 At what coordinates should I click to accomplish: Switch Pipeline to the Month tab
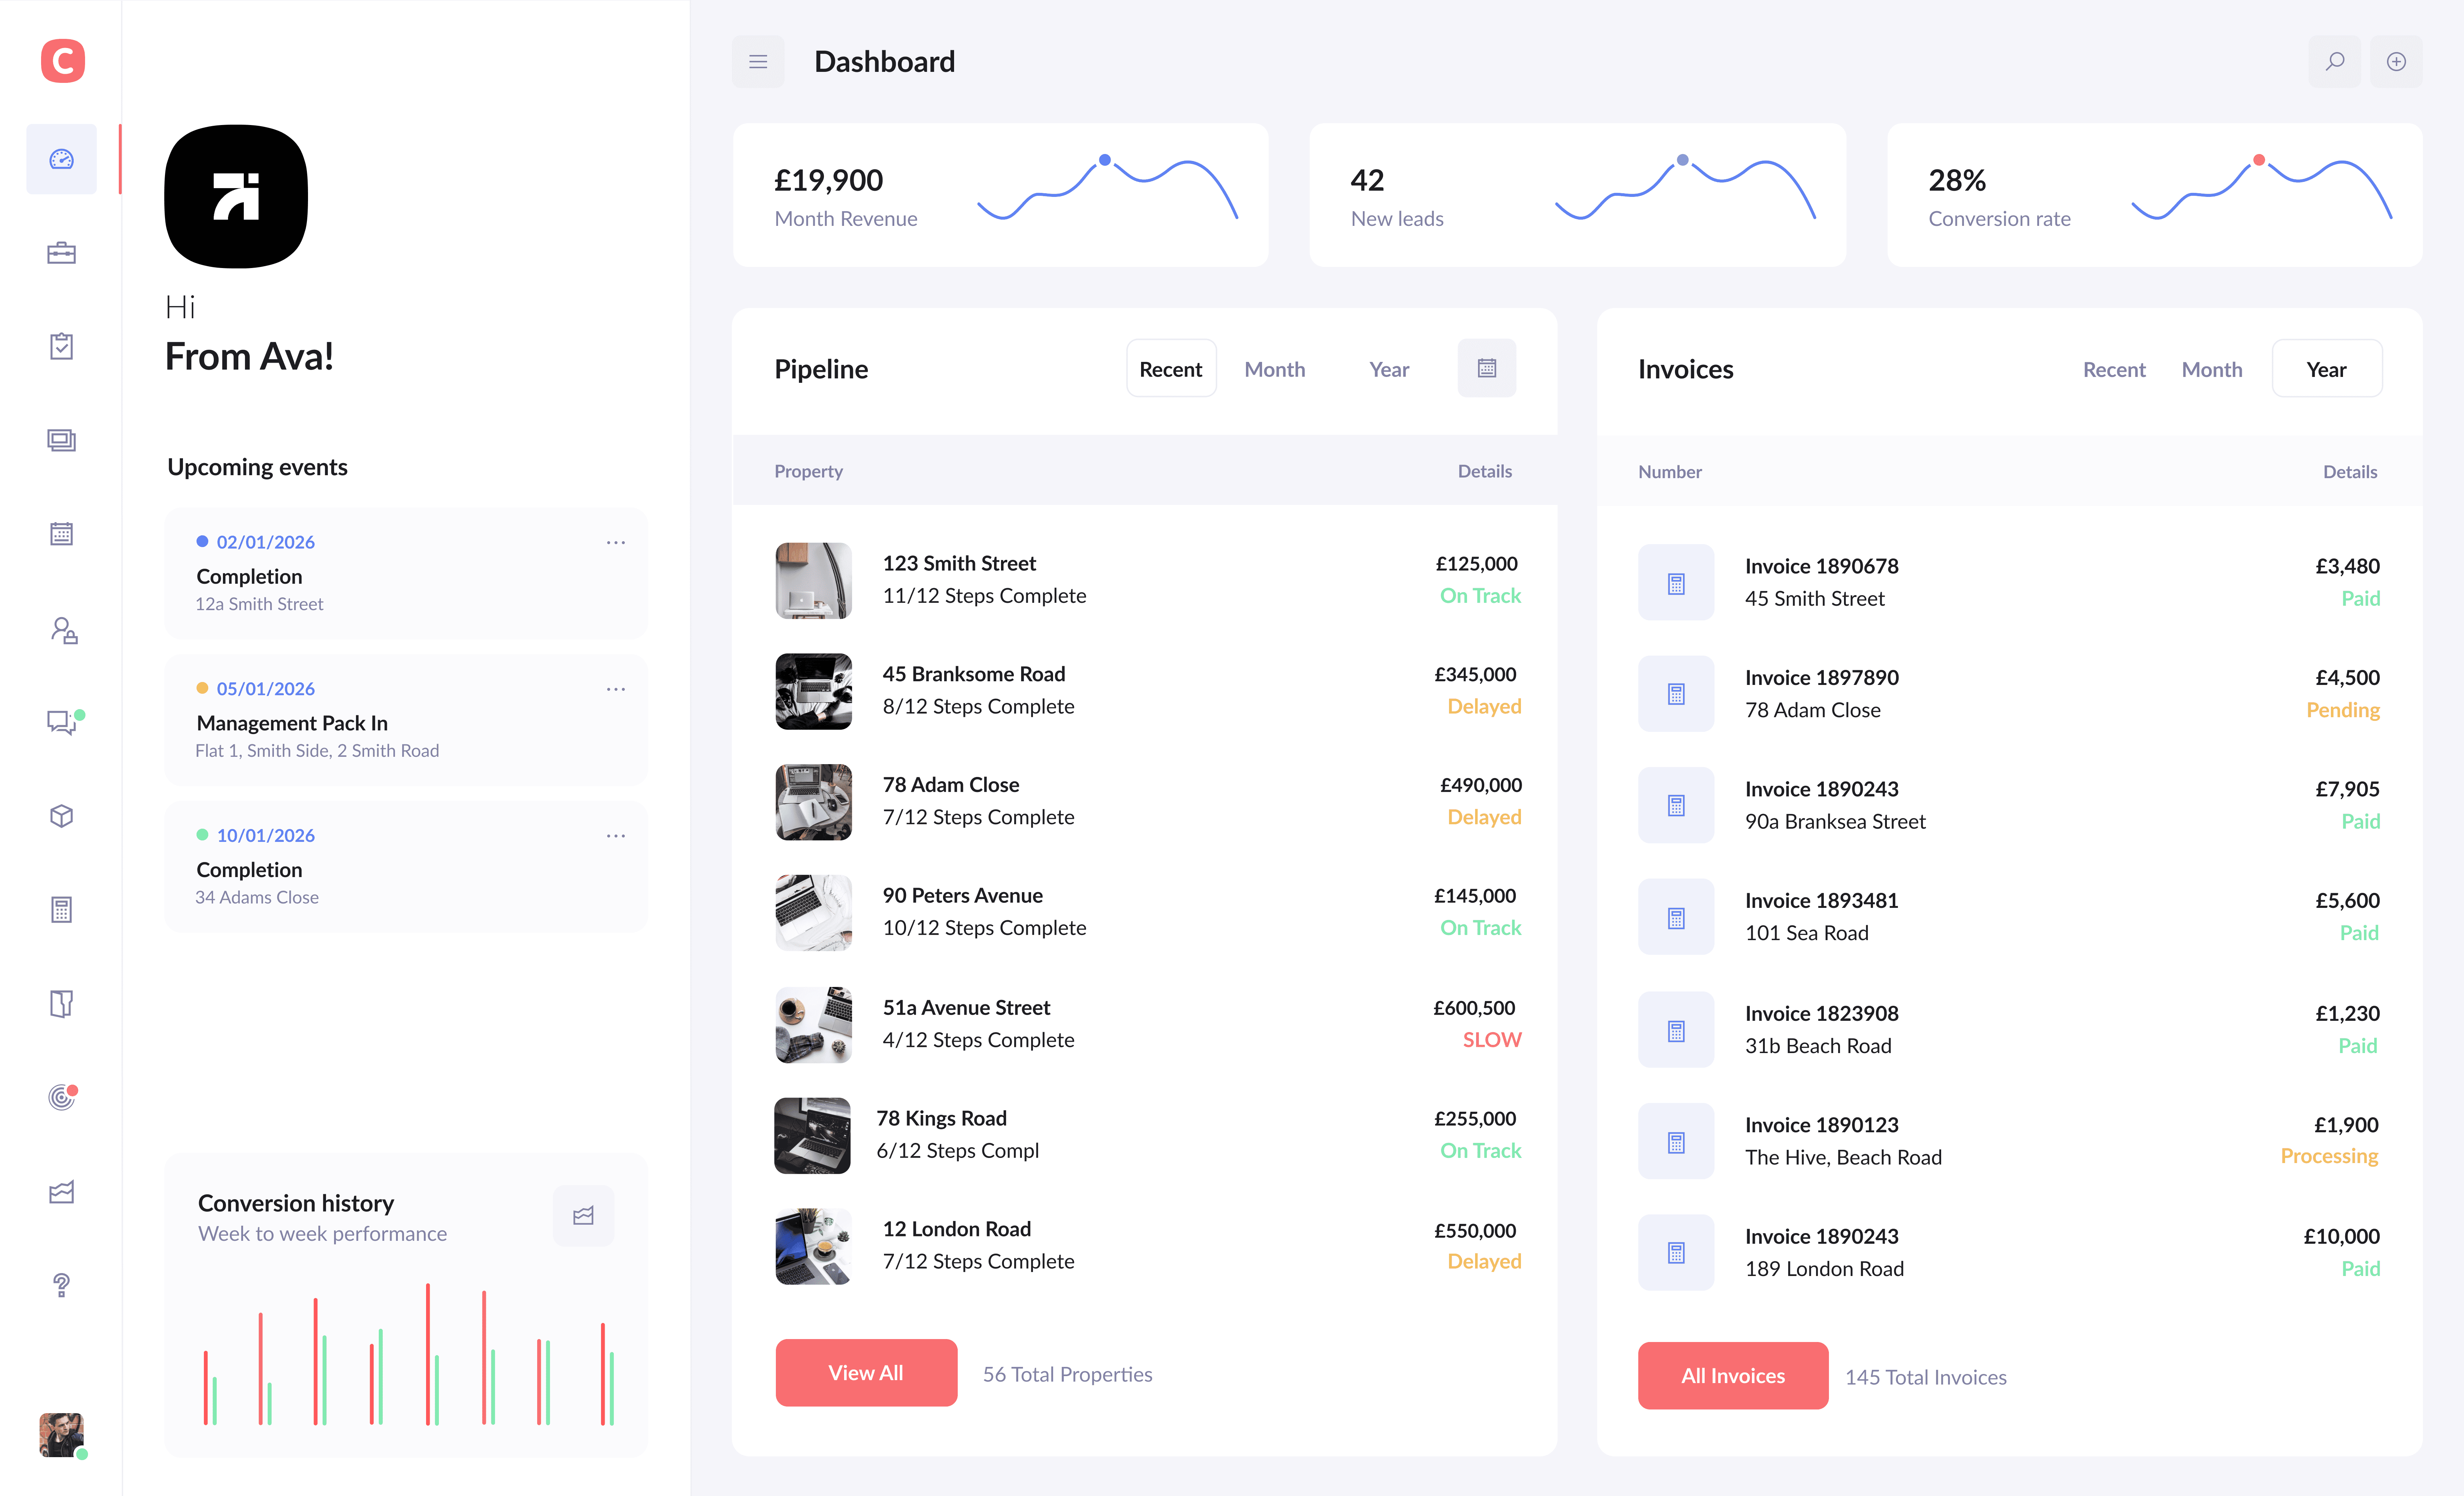[x=1274, y=369]
